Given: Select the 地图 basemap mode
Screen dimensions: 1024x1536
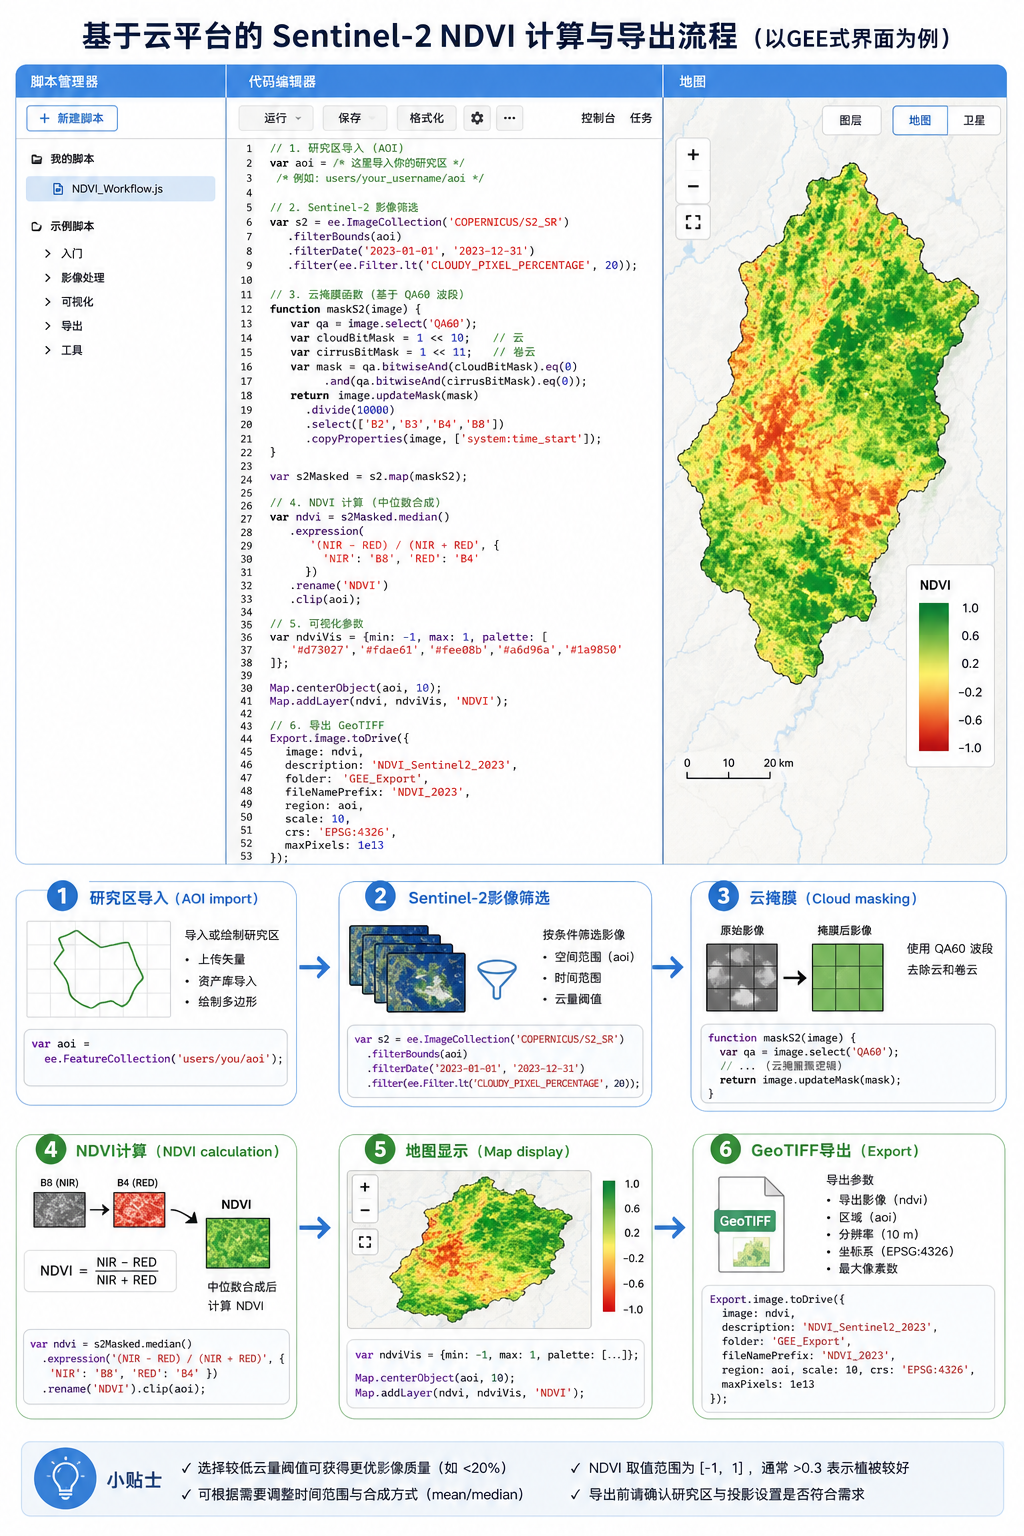Looking at the screenshot, I should (x=920, y=120).
